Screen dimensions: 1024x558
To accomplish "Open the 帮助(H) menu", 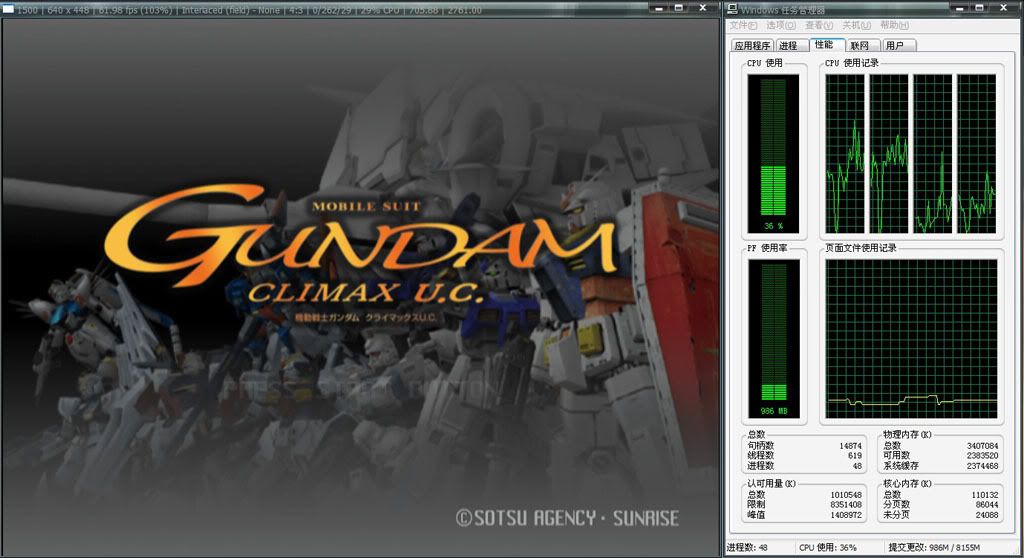I will [895, 25].
